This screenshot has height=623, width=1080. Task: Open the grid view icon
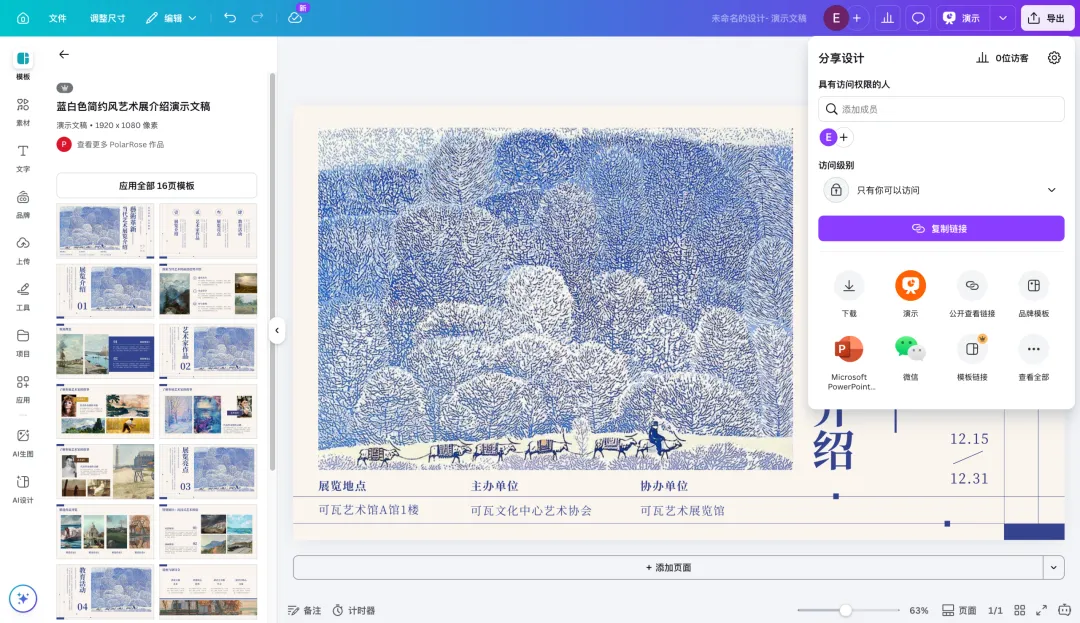pos(1019,610)
